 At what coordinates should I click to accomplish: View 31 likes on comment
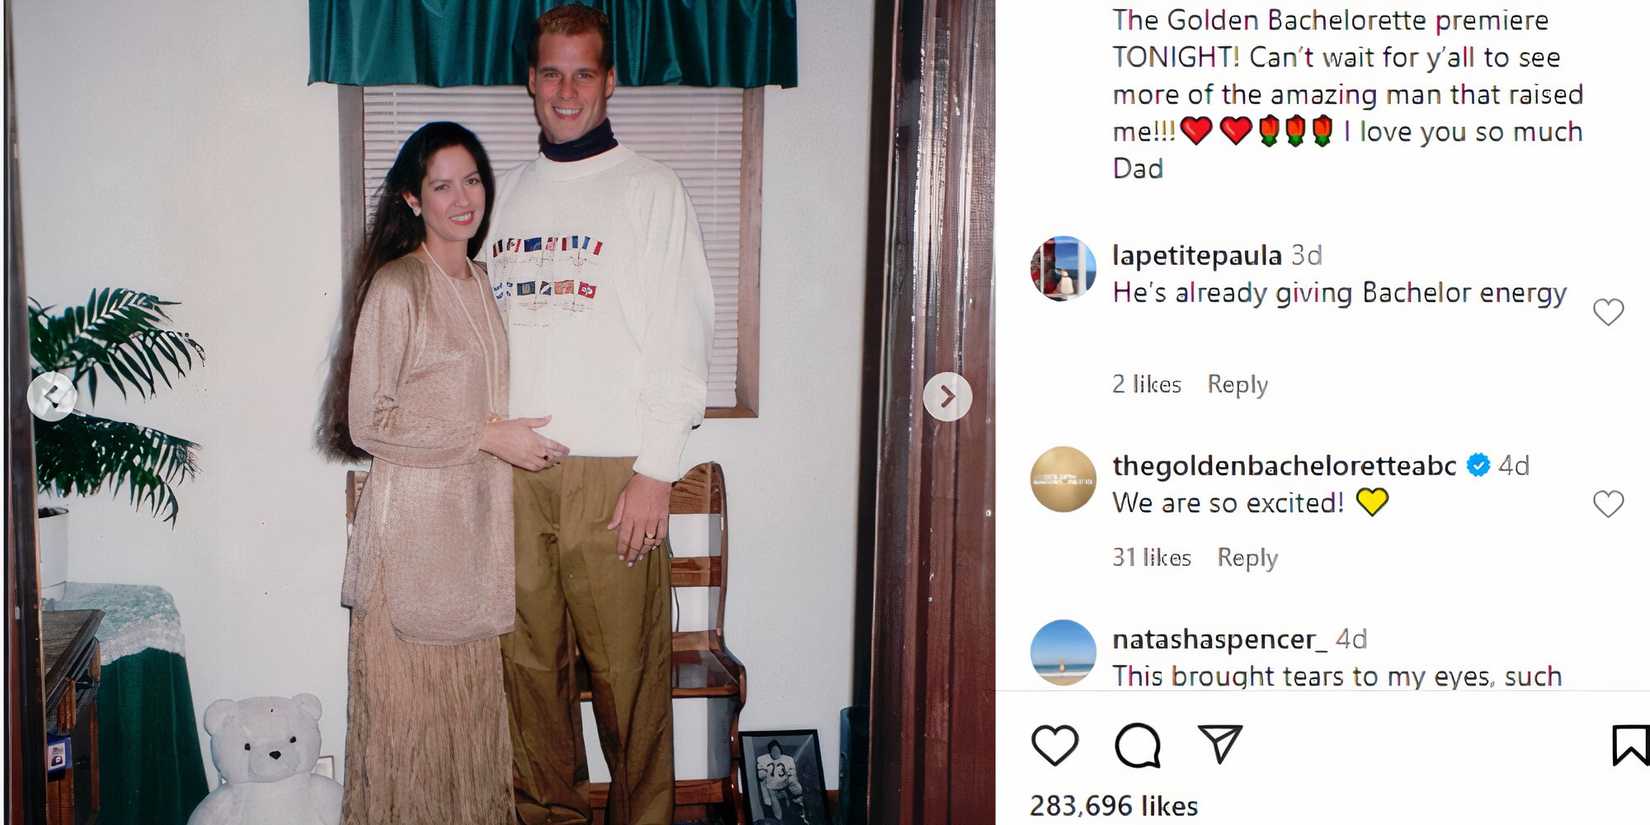1151,557
